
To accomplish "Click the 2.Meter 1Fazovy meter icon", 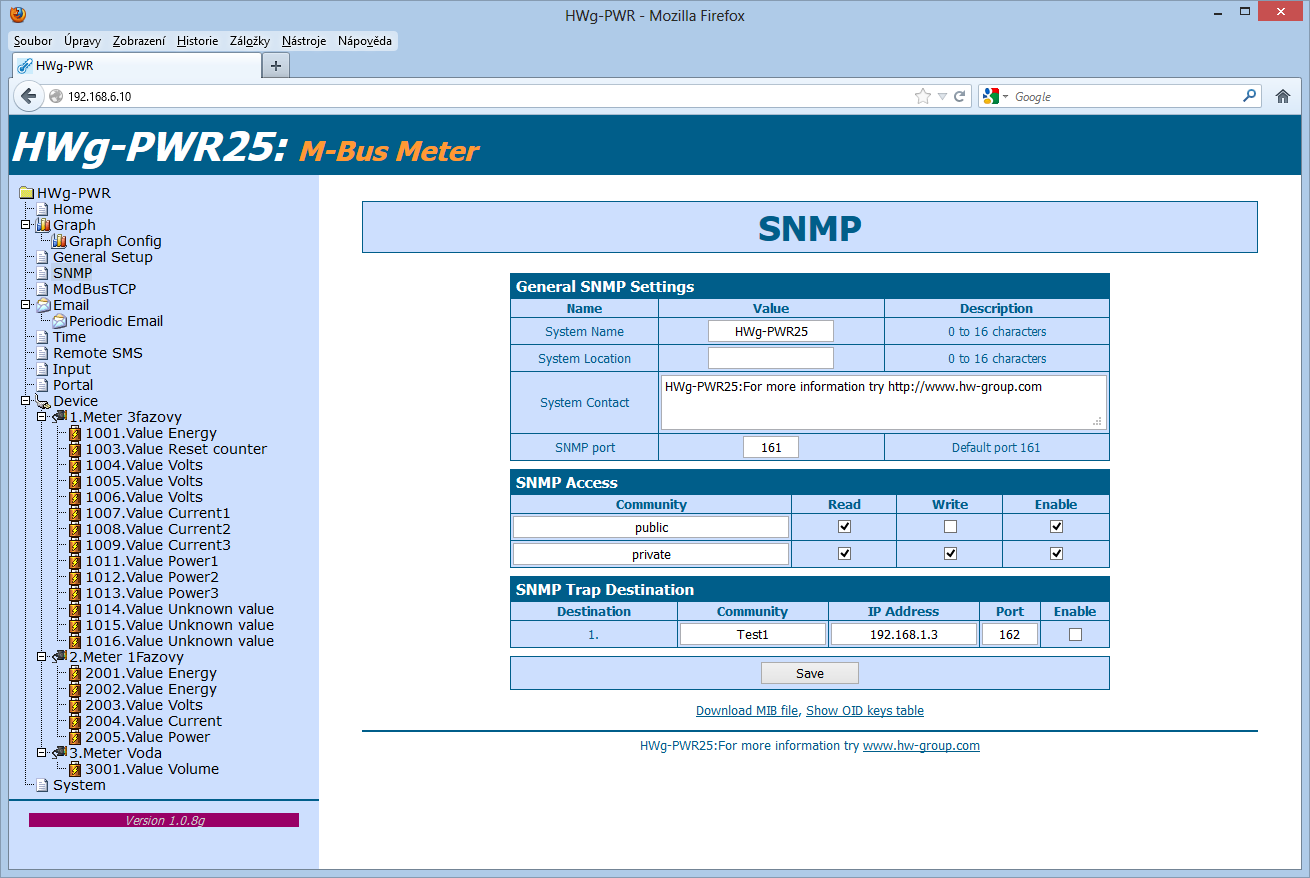I will [x=59, y=657].
